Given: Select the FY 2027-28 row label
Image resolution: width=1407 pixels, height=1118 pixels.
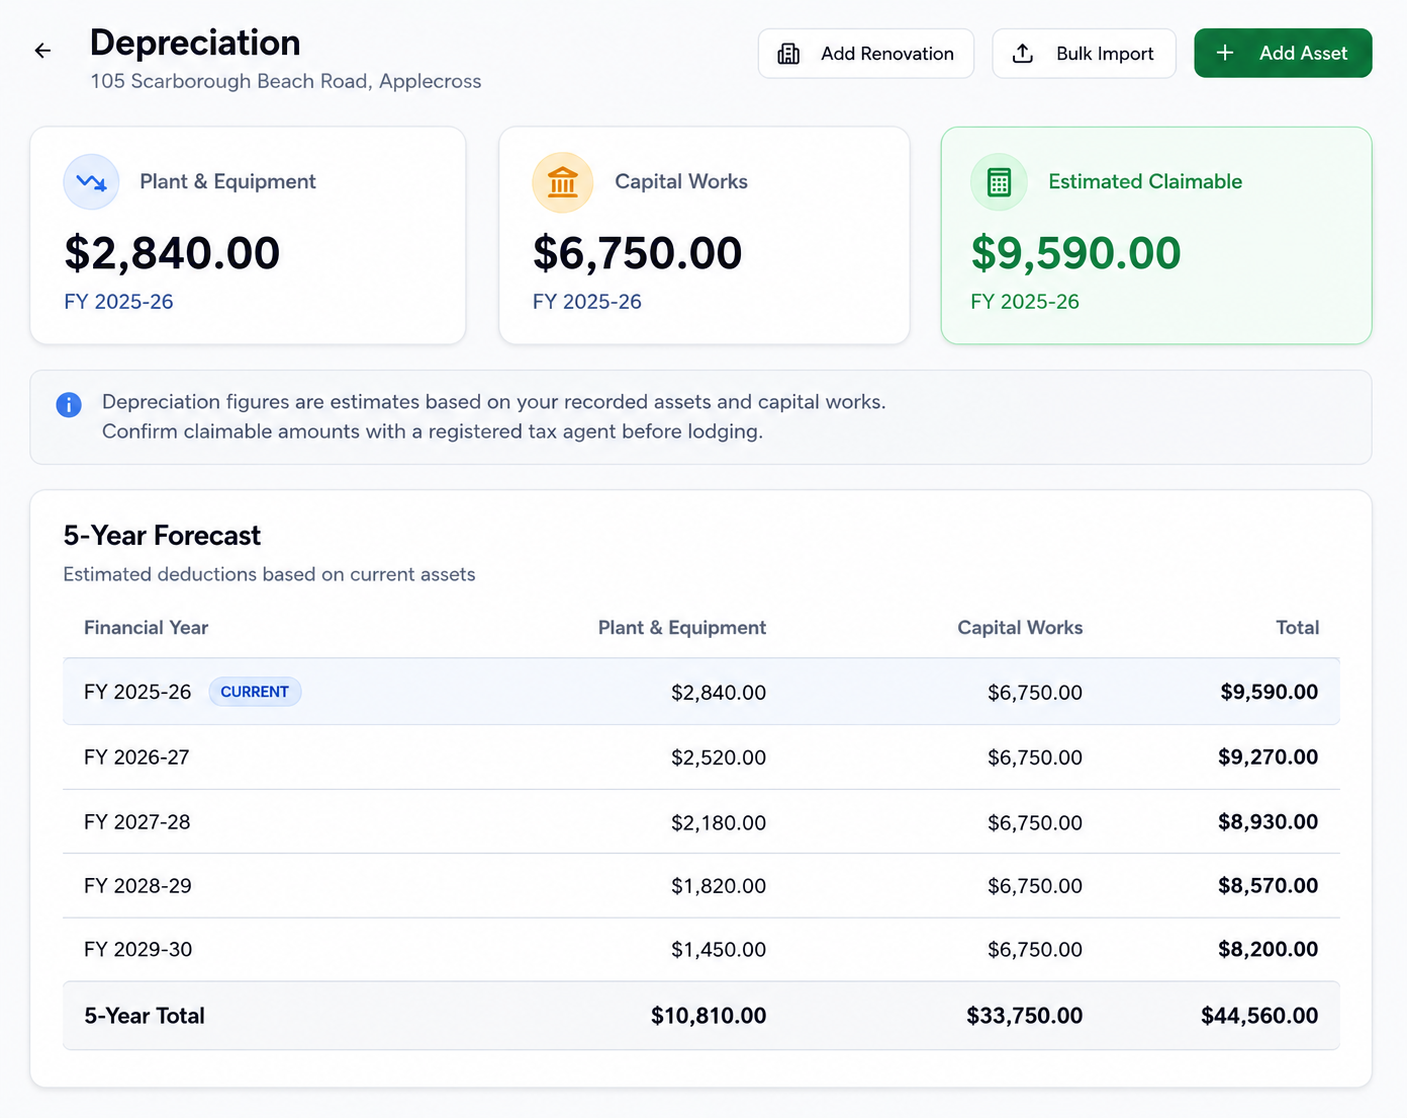Looking at the screenshot, I should [137, 822].
